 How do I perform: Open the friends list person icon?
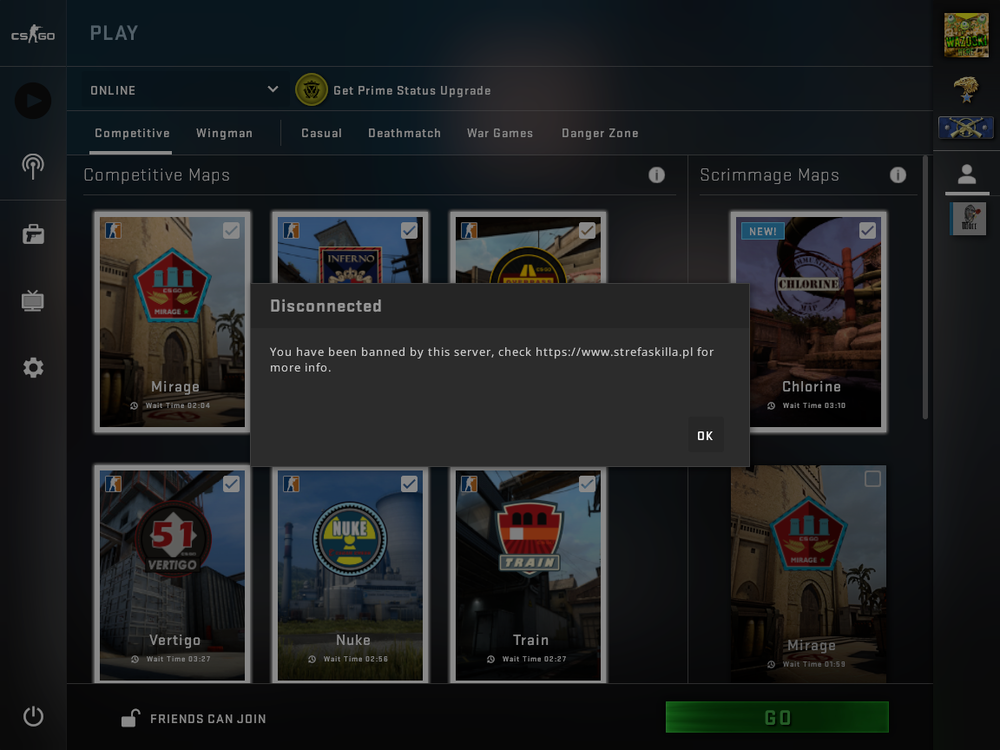point(967,174)
